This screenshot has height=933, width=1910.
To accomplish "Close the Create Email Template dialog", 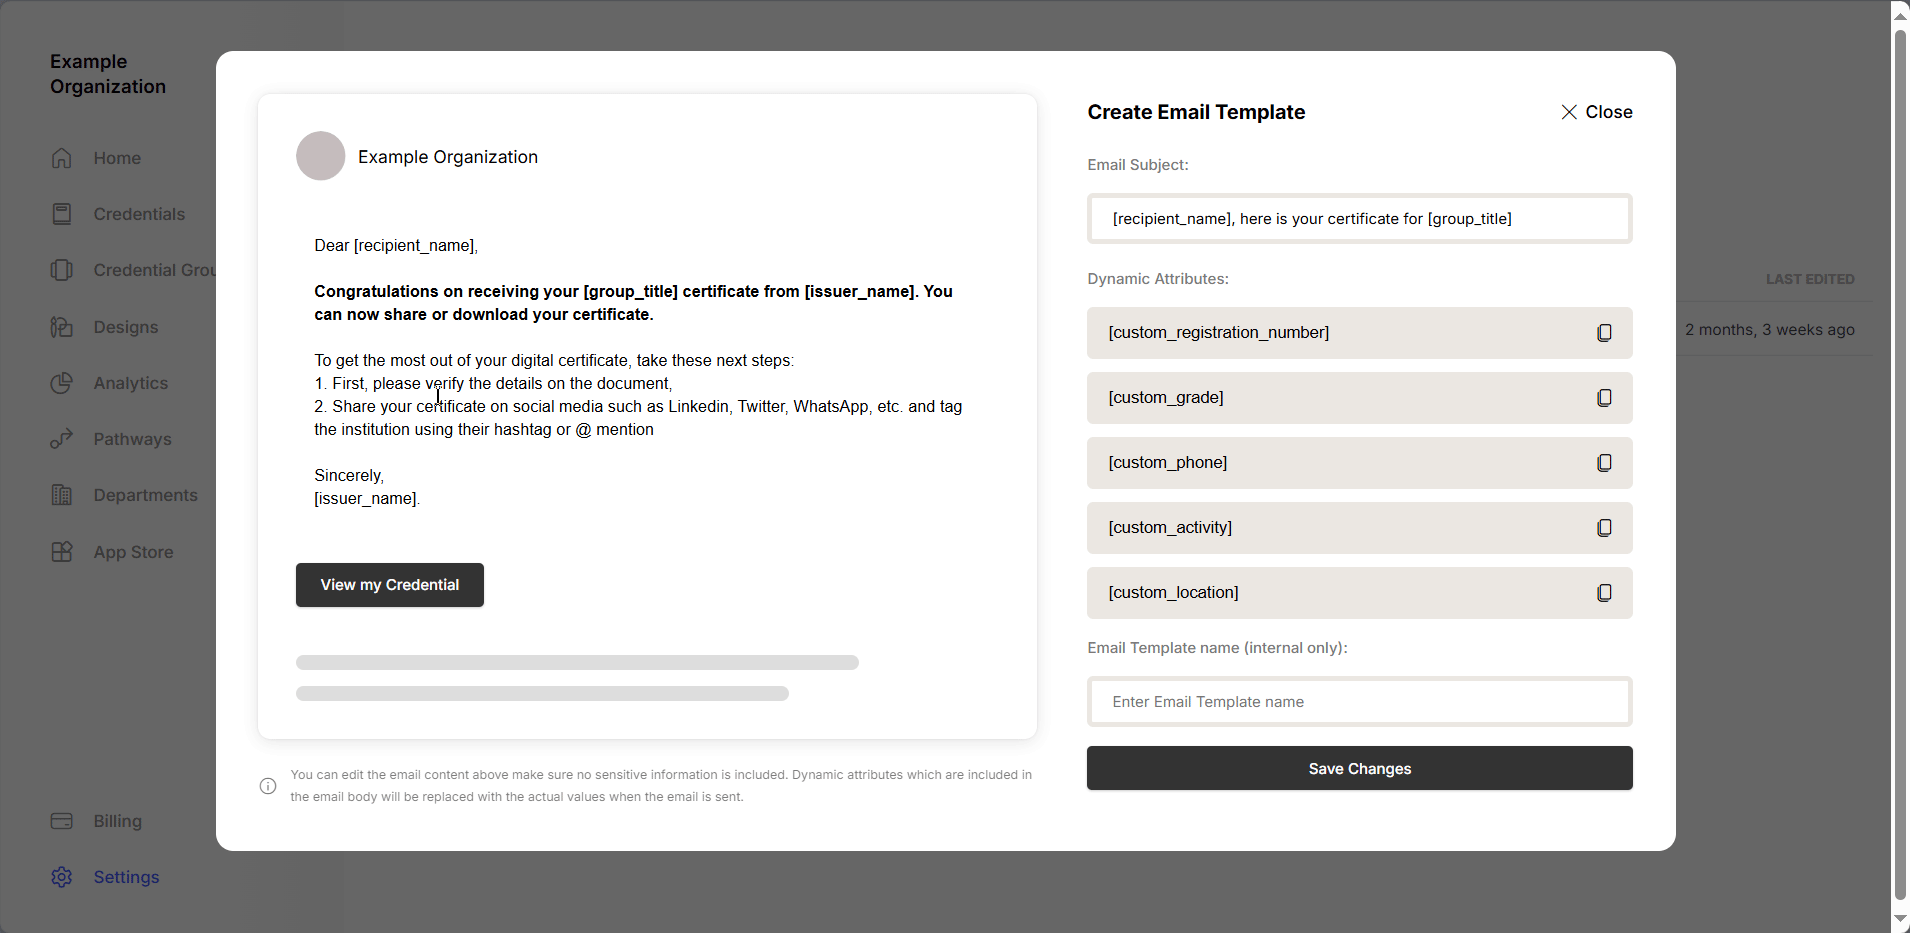I will 1596,112.
